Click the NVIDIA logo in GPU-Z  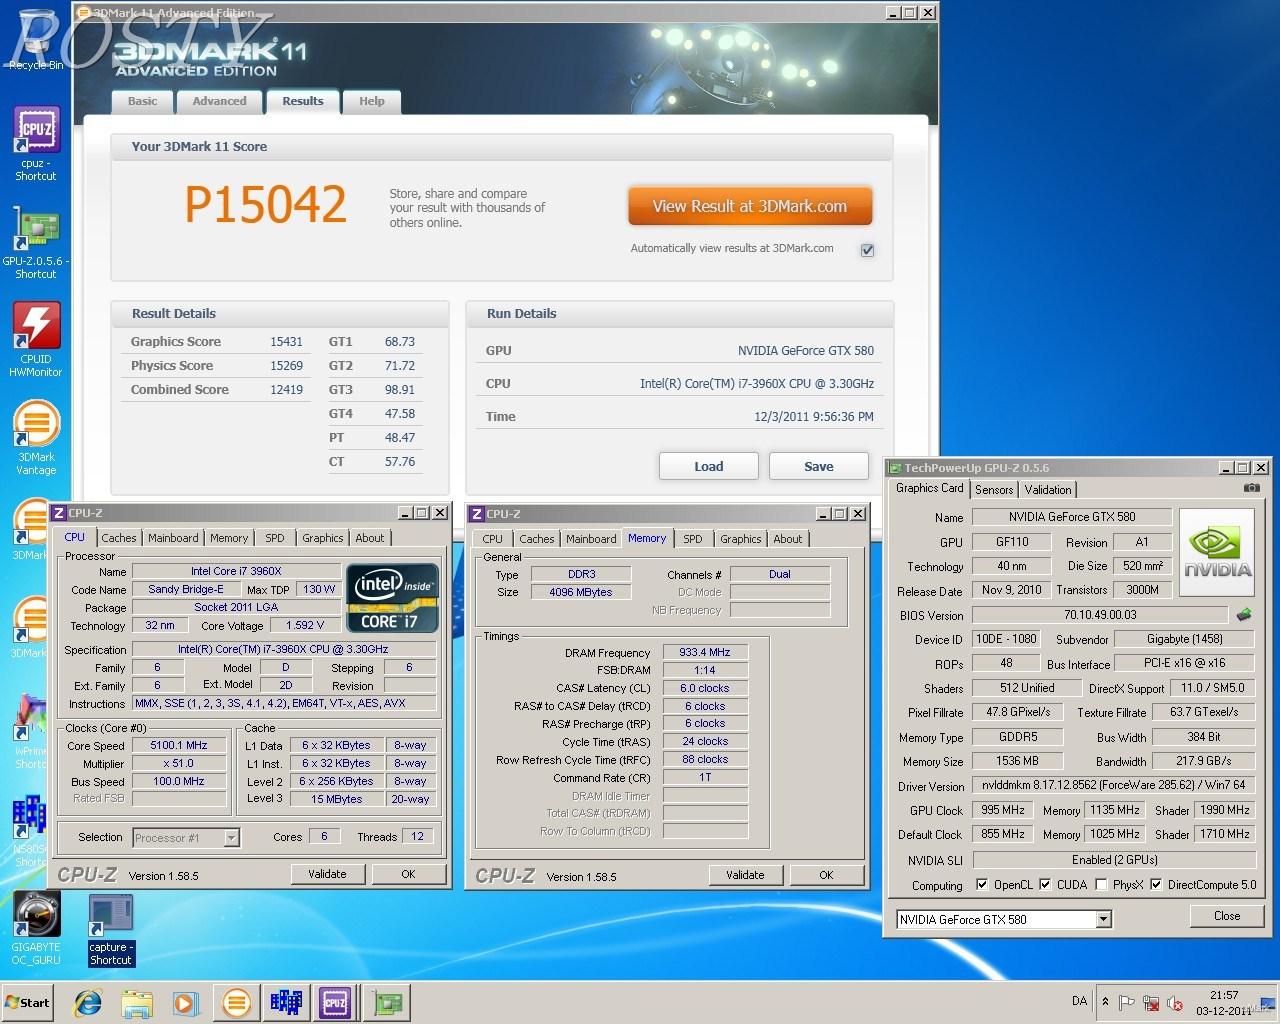pos(1217,553)
